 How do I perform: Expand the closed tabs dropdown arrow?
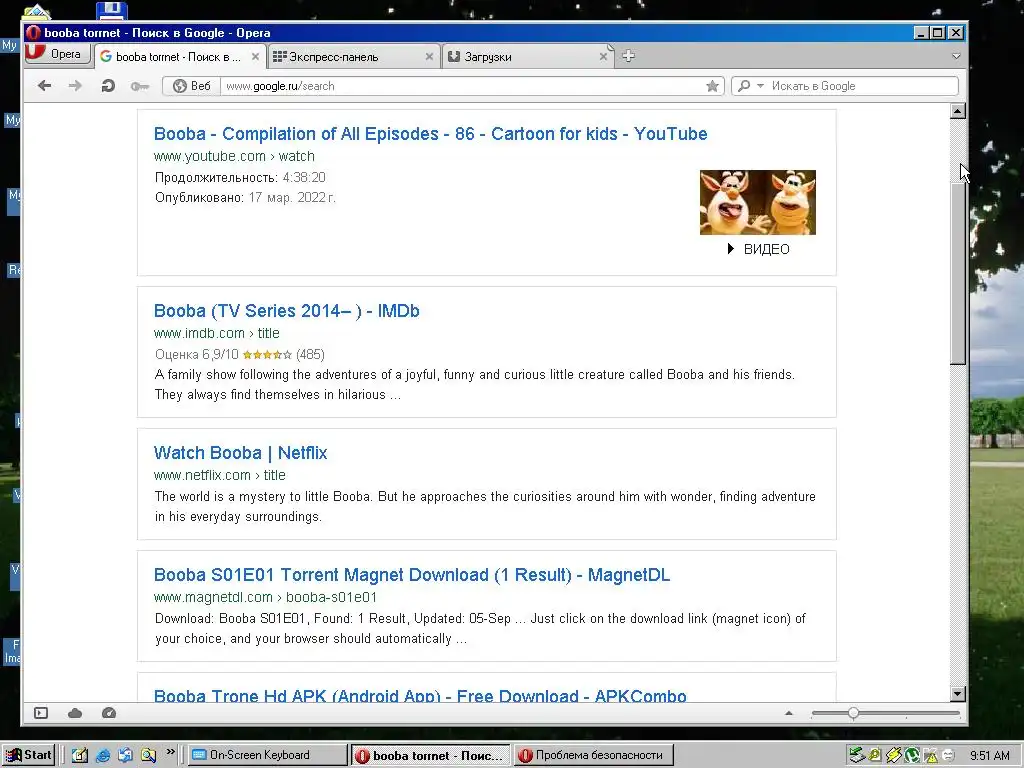click(x=956, y=56)
